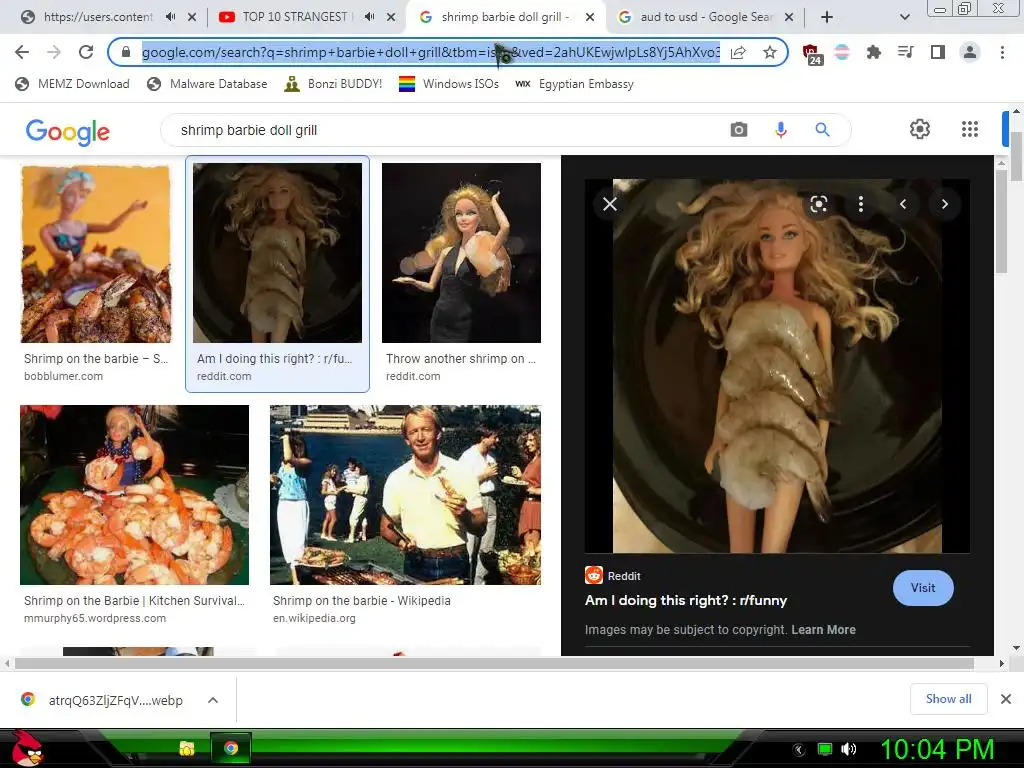This screenshot has height=768, width=1024.
Task: Search by image with camera icon
Action: [x=739, y=129]
